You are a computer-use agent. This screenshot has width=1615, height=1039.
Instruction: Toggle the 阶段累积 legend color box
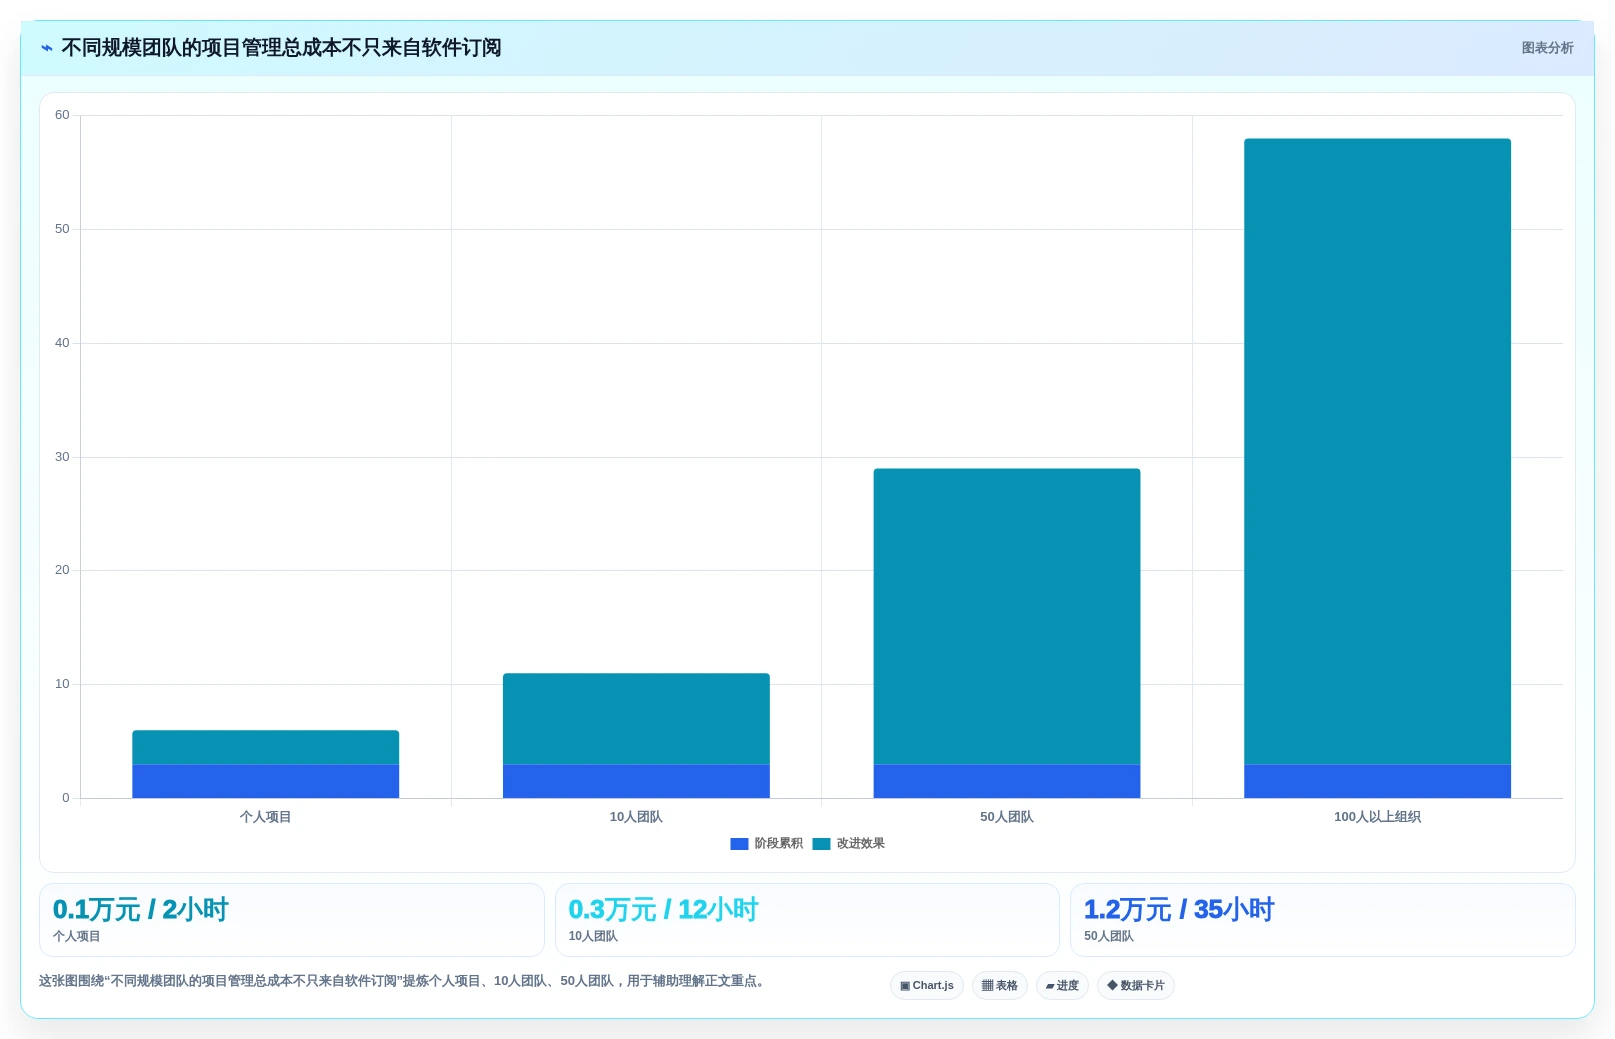(739, 844)
